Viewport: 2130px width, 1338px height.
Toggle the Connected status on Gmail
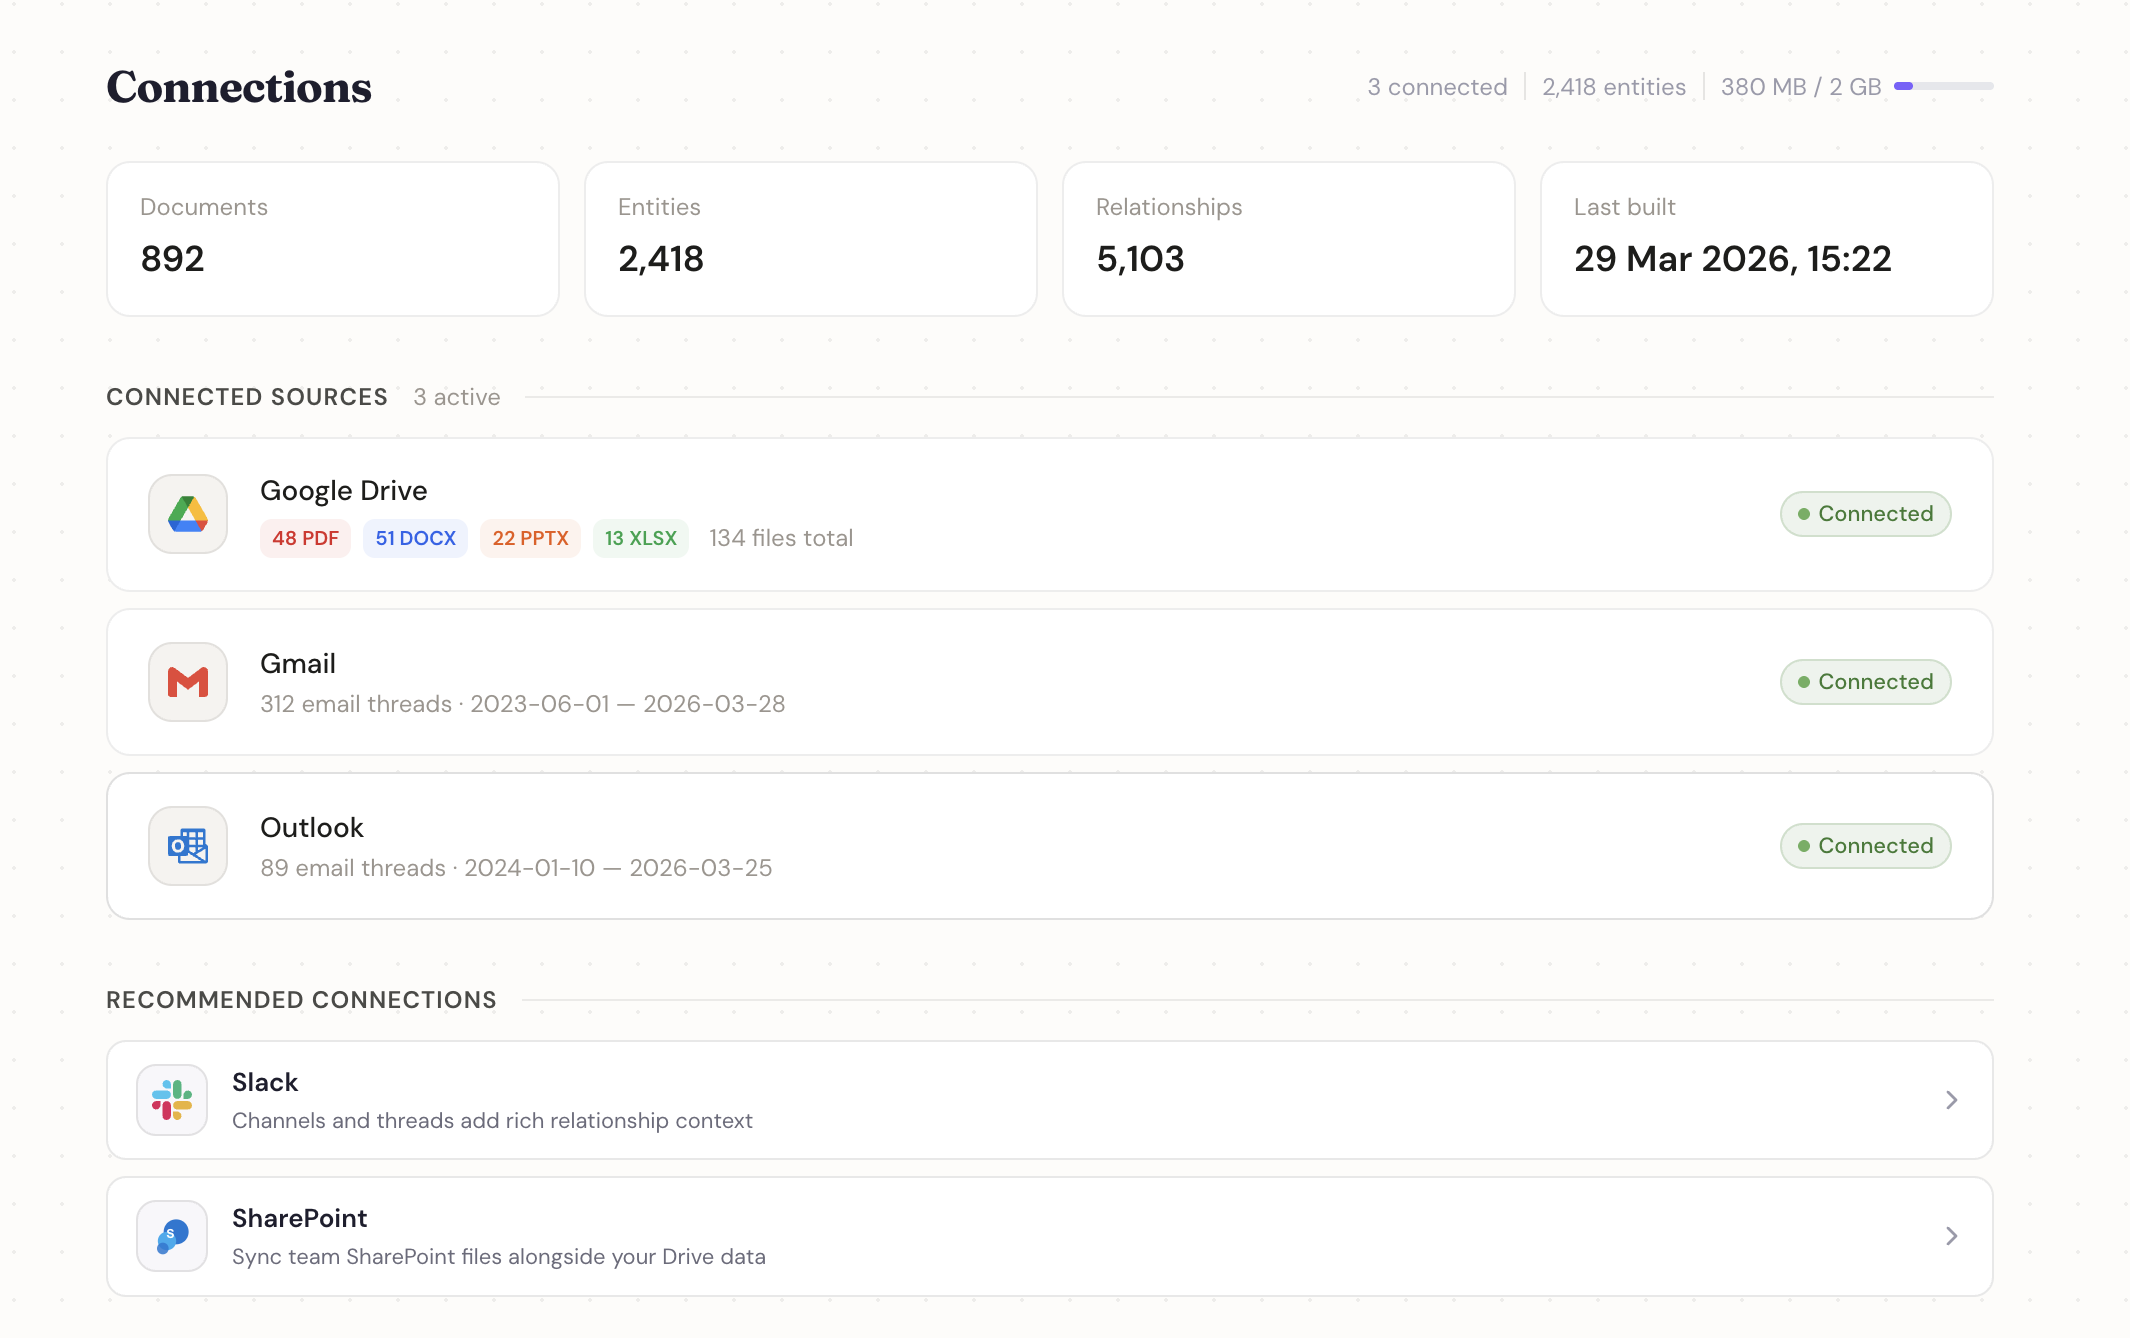1865,681
